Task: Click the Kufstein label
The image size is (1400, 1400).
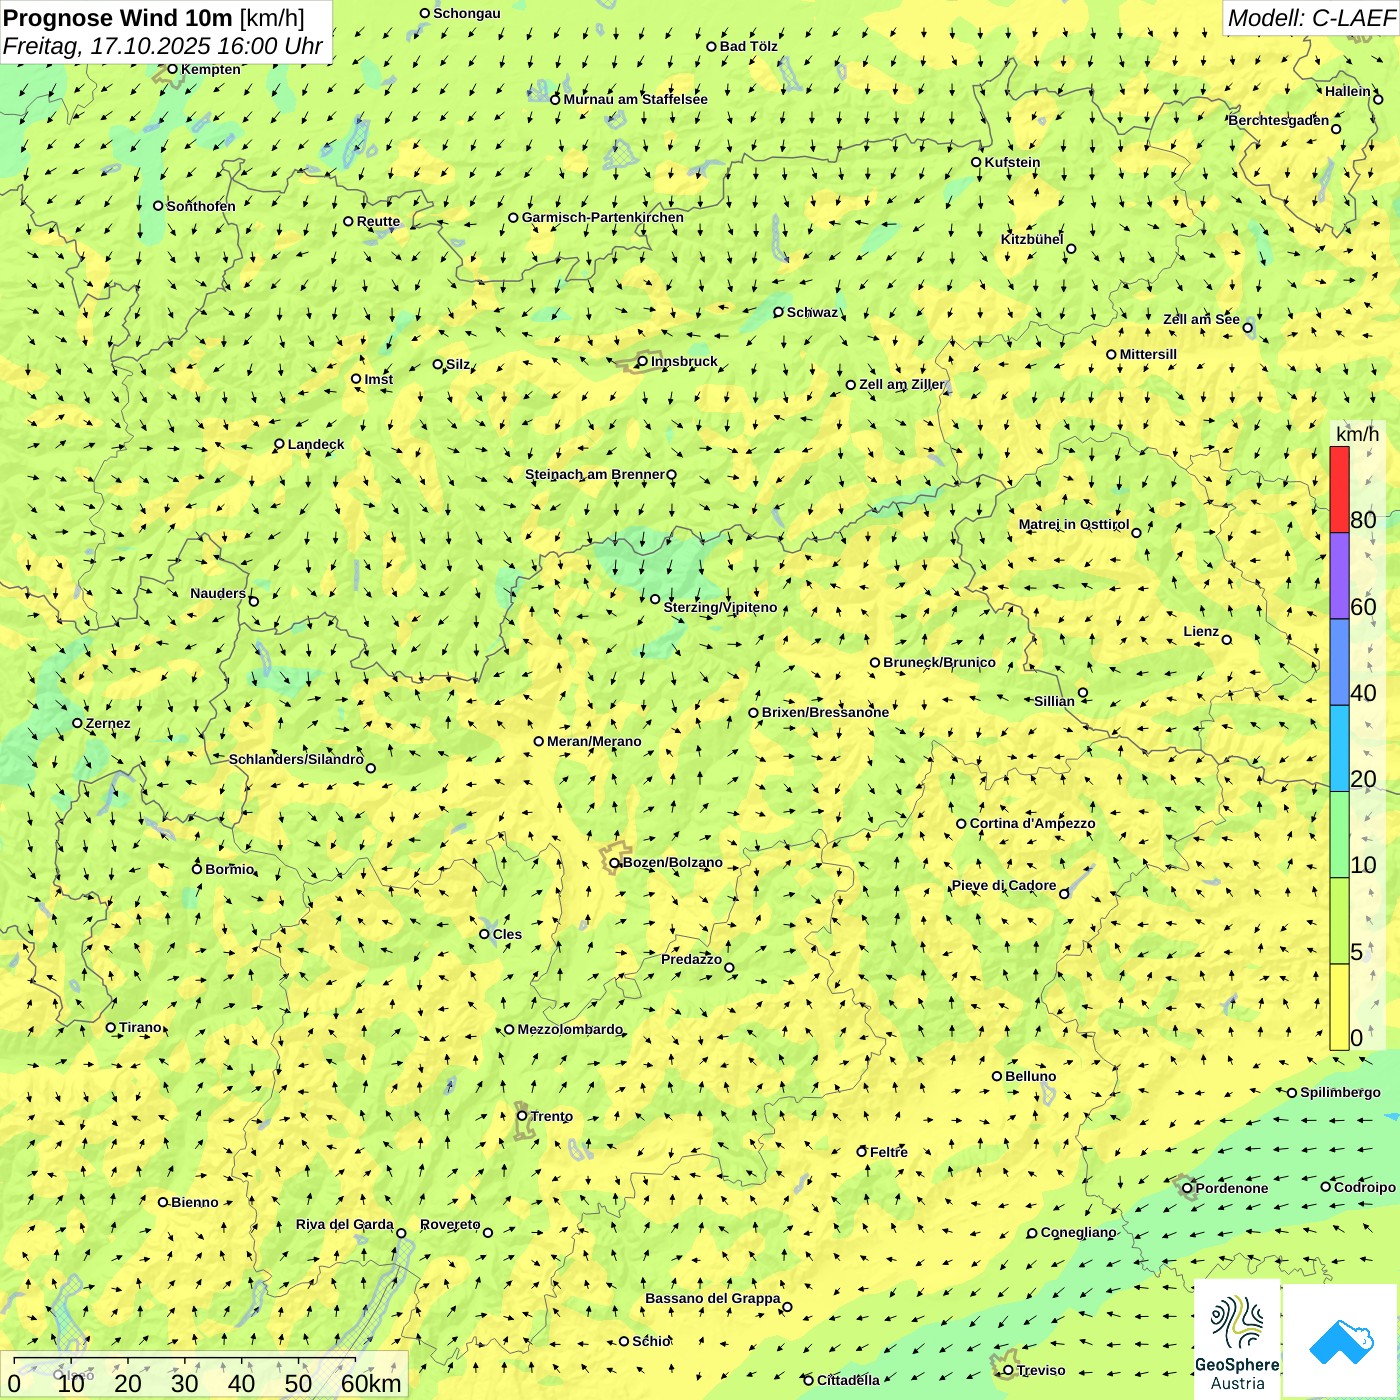Action: click(1012, 162)
